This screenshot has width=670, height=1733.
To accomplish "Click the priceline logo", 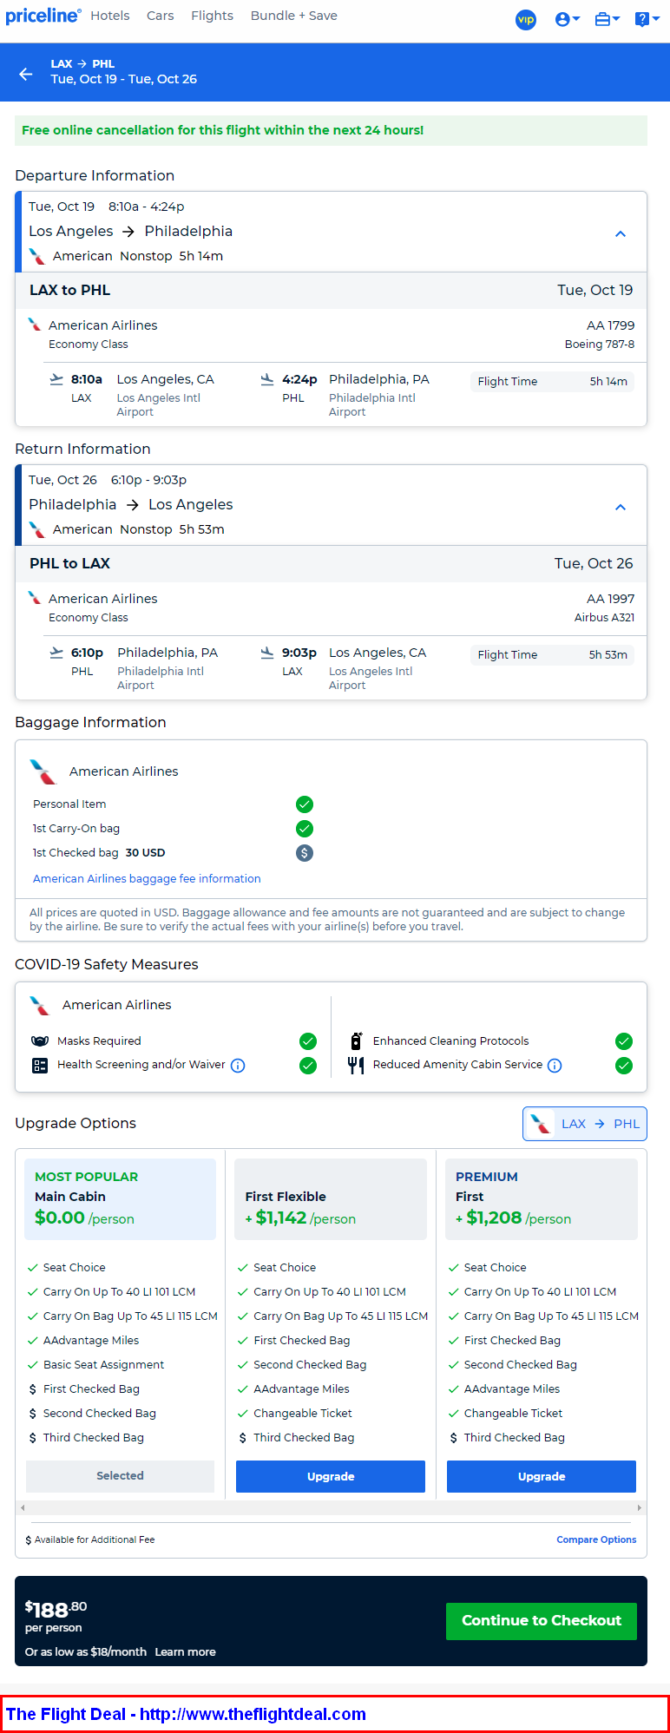I will point(43,16).
